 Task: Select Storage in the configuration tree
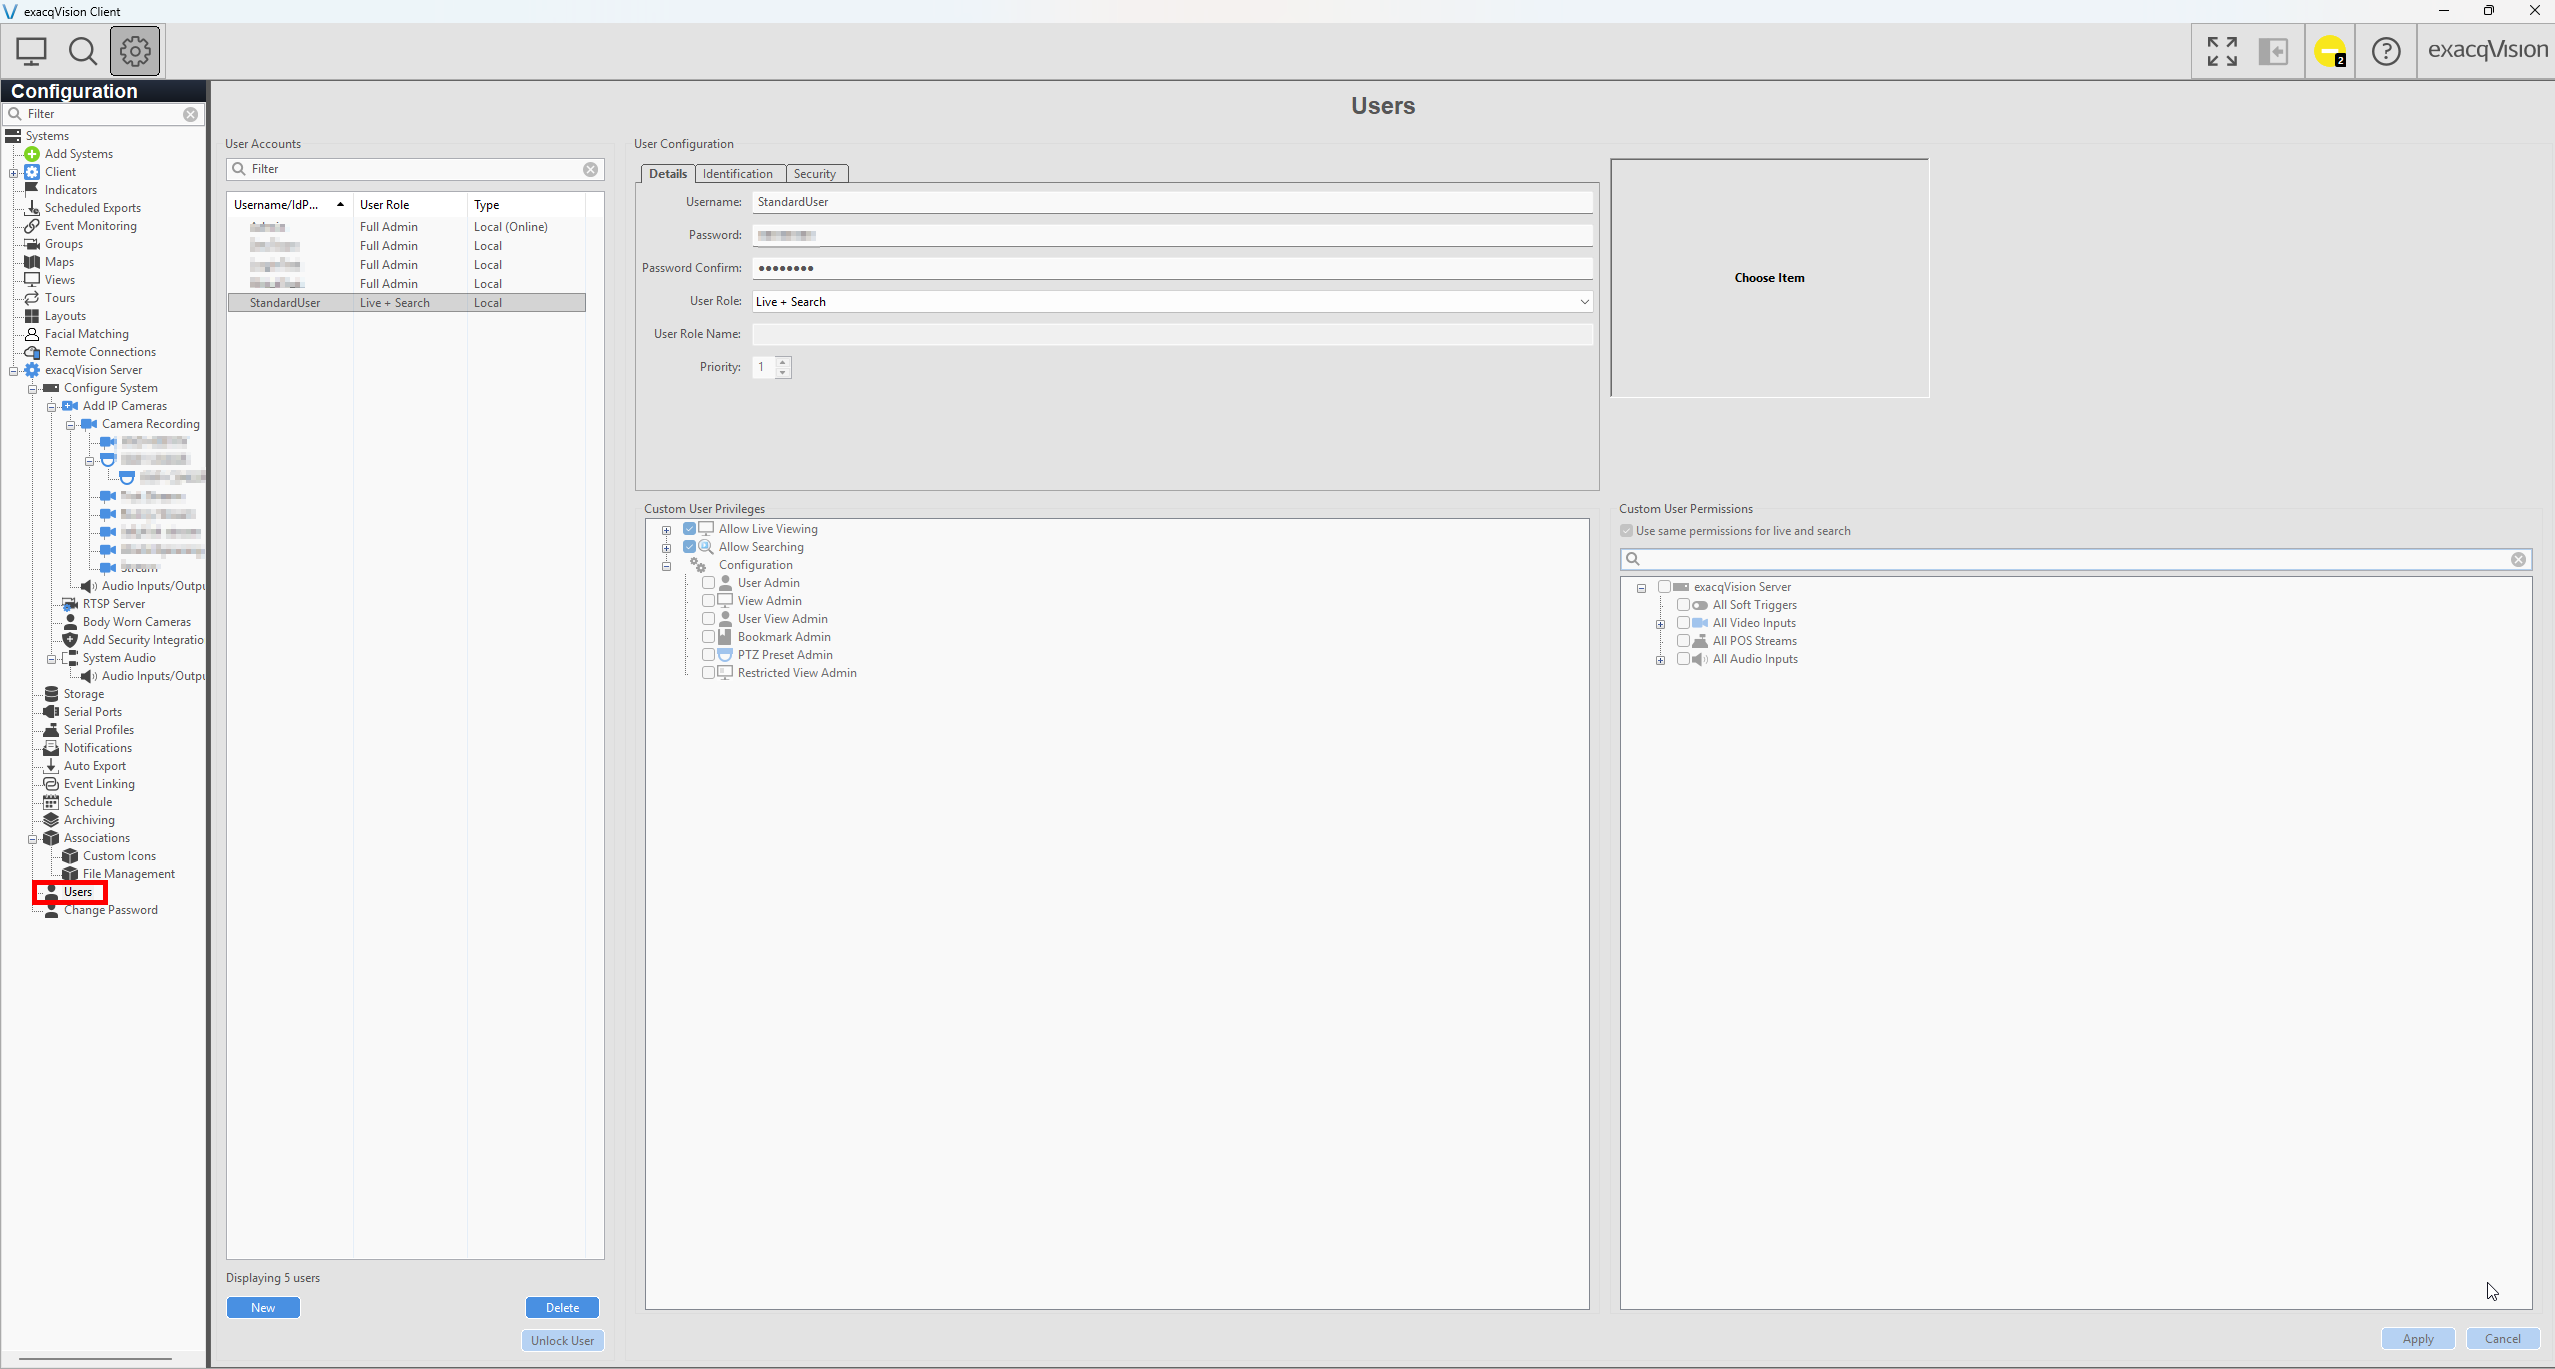coord(83,694)
